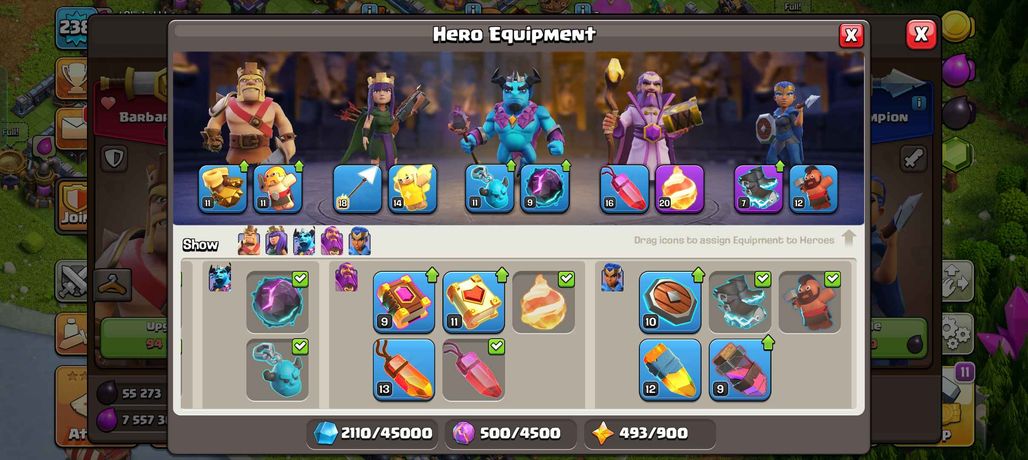The width and height of the screenshot is (1028, 460).
Task: Select the Rage Gem level 13
Action: pyautogui.click(x=404, y=370)
